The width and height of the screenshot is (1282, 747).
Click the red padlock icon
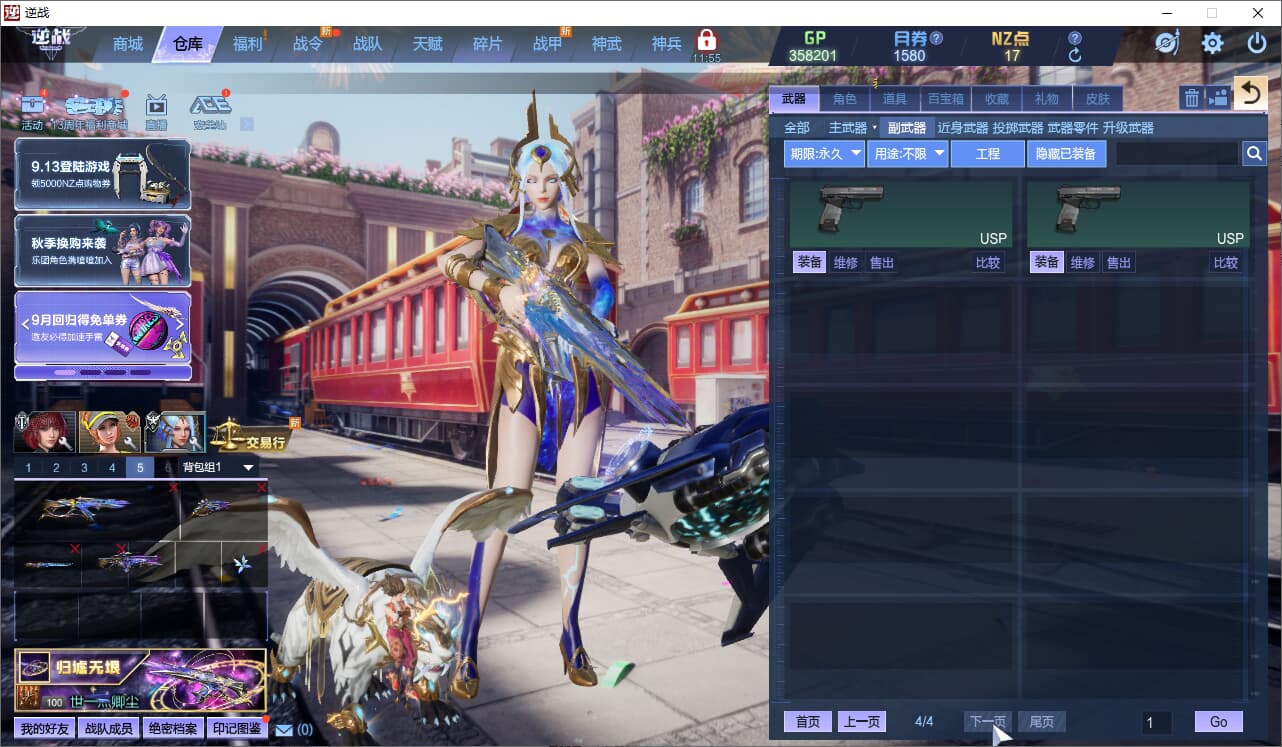(x=707, y=41)
